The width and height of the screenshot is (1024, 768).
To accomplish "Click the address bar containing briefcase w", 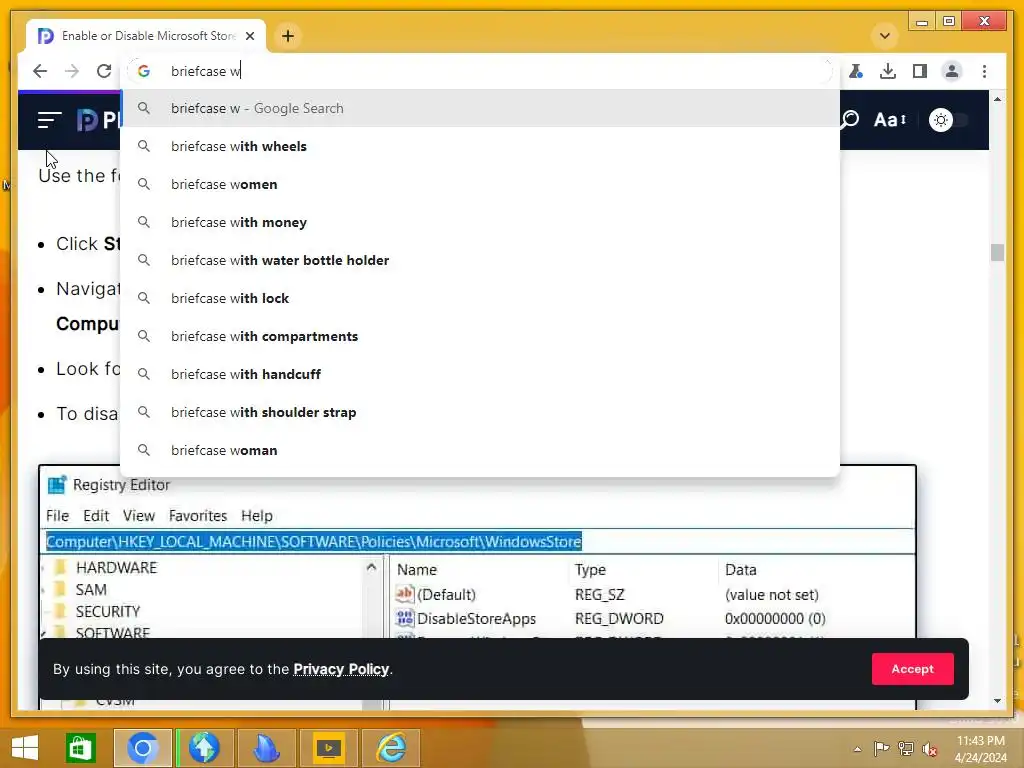I will [480, 71].
